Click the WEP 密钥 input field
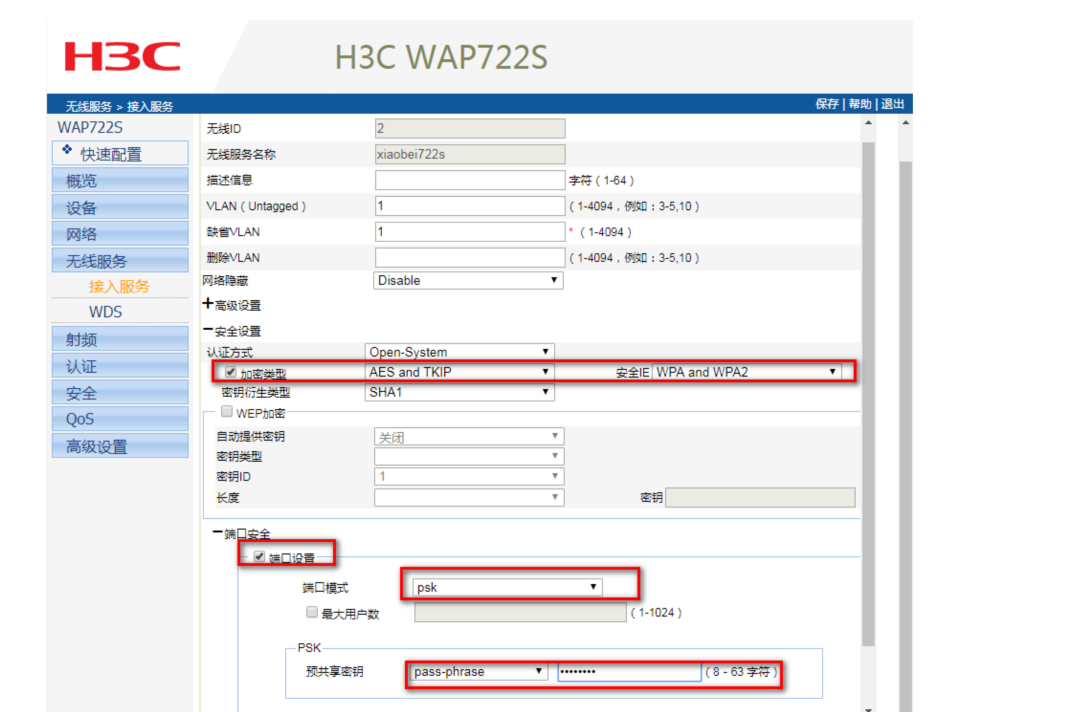Viewport: 1069px width, 712px height. coord(760,497)
